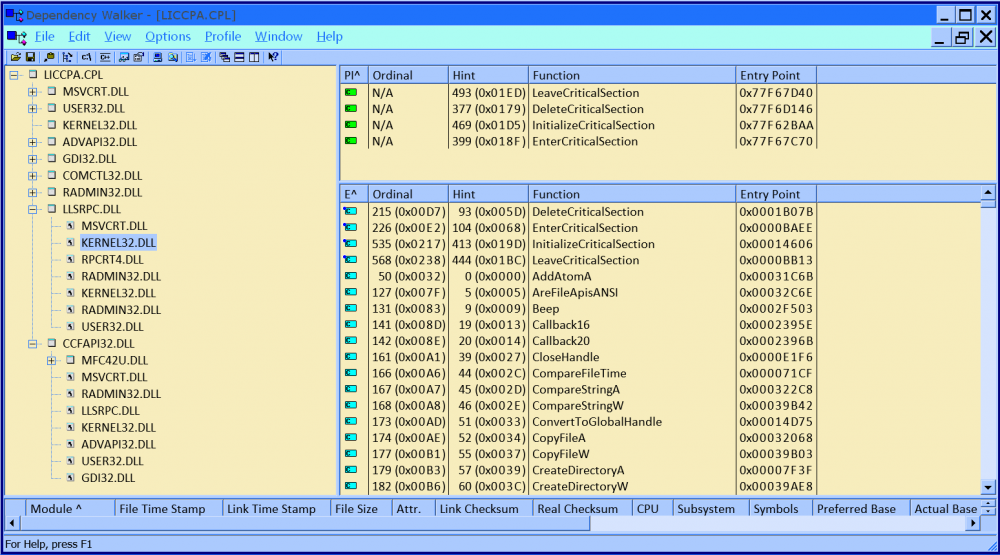Screen dimensions: 1000x555
Task: Click the Tile Vertically toolbar icon
Action: point(254,58)
